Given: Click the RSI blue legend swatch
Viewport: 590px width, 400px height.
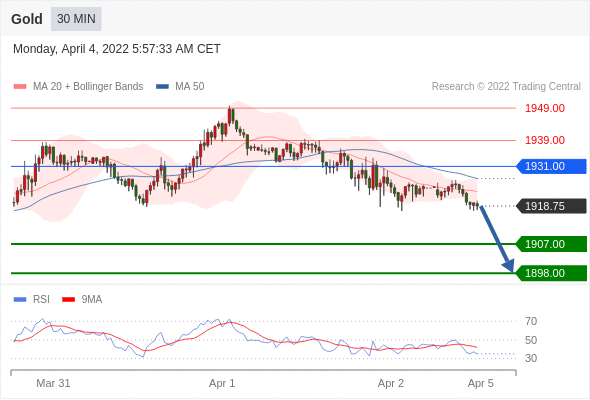Looking at the screenshot, I should [x=20, y=300].
